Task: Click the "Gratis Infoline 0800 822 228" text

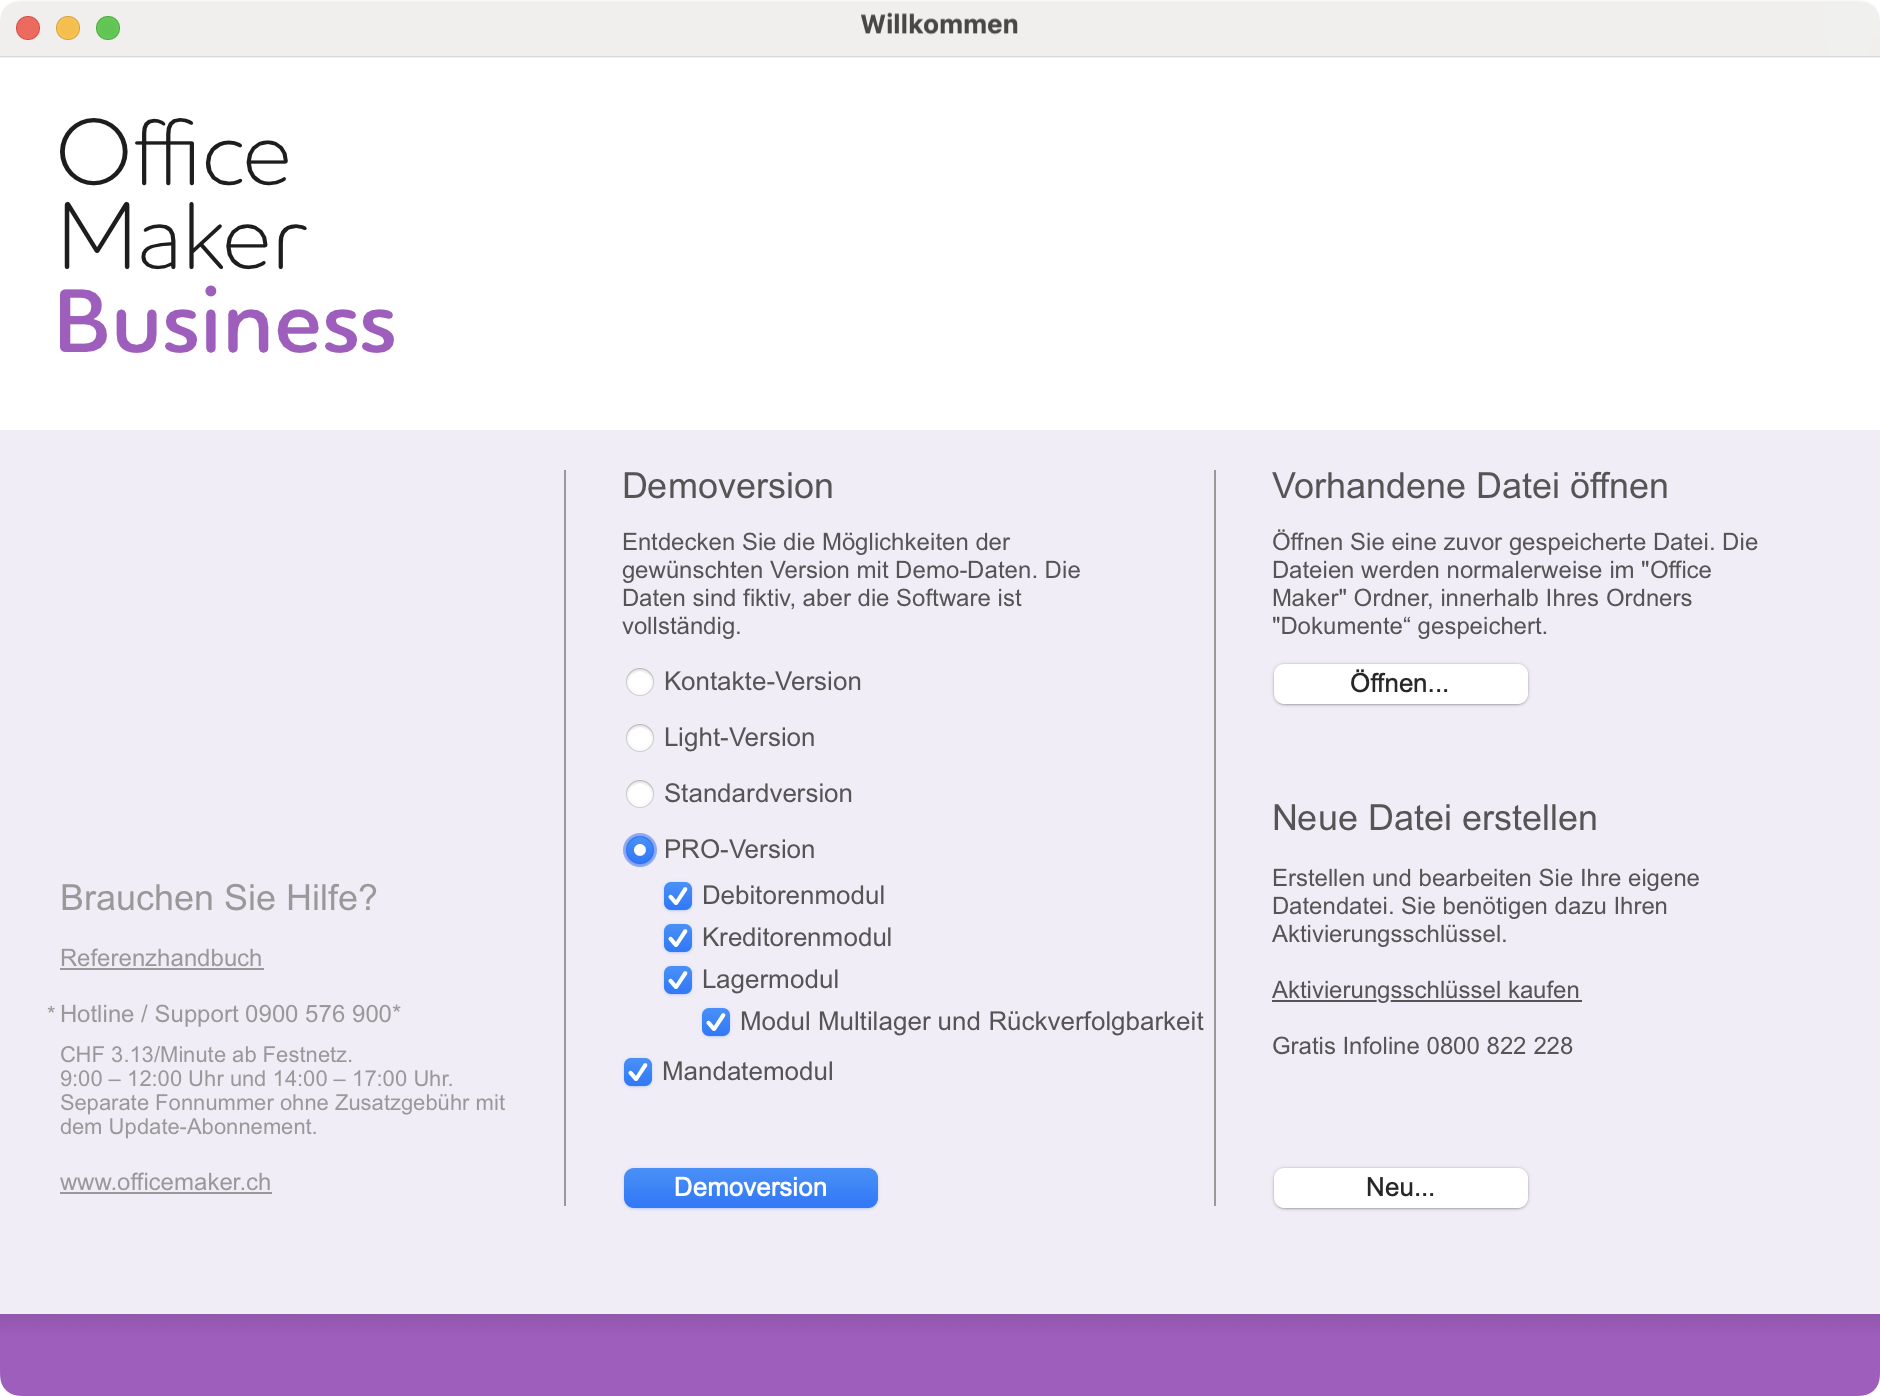Action: coord(1422,1046)
